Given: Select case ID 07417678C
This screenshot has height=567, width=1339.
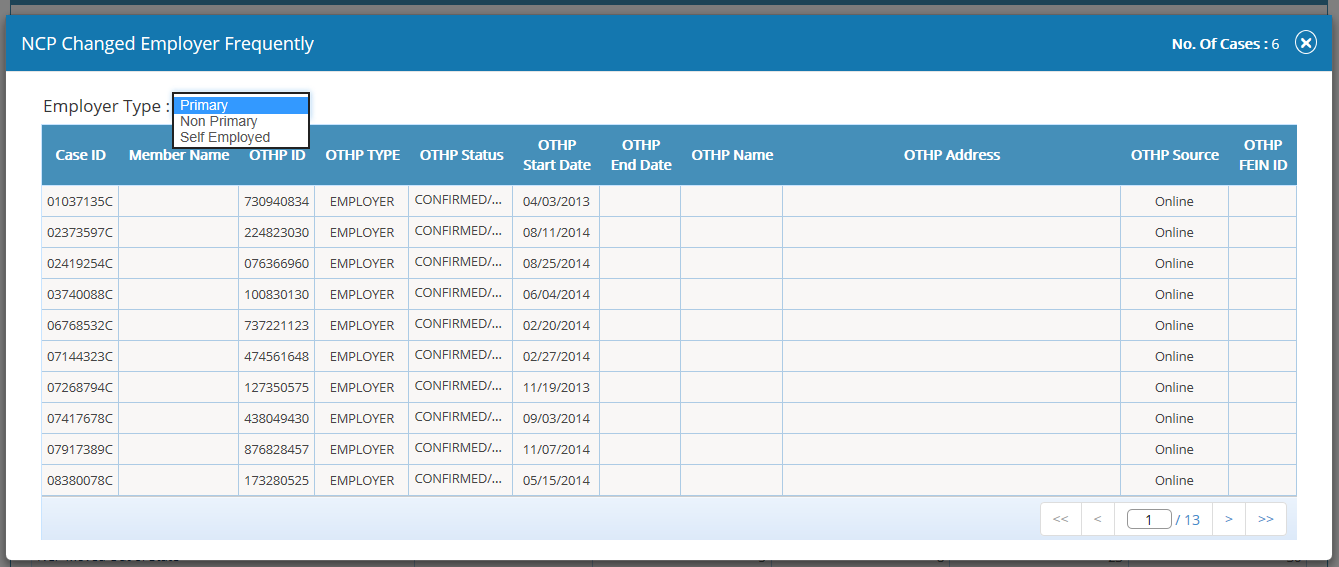Looking at the screenshot, I should tap(80, 418).
